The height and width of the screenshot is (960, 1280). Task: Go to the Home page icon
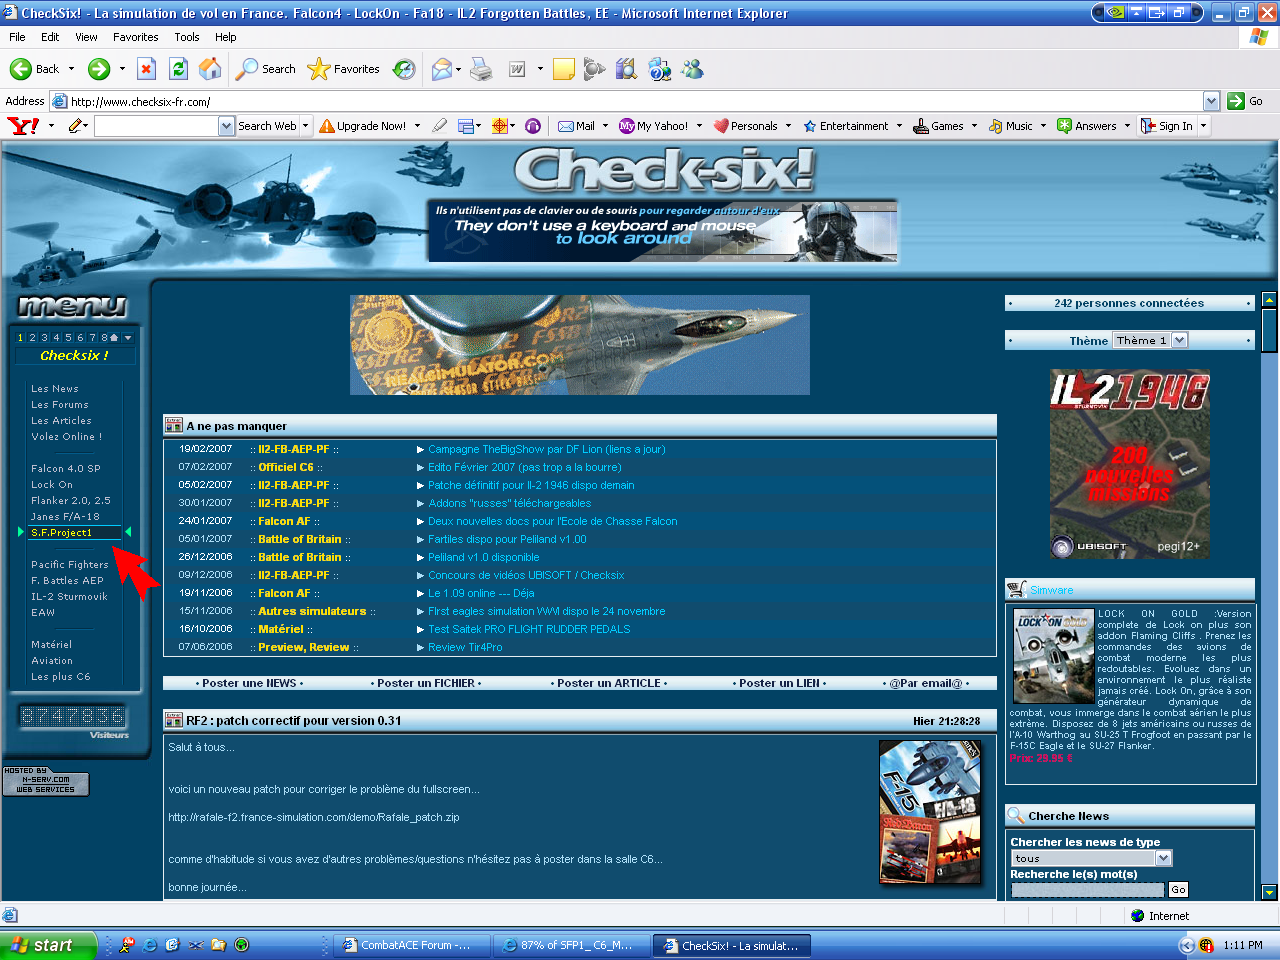[210, 69]
